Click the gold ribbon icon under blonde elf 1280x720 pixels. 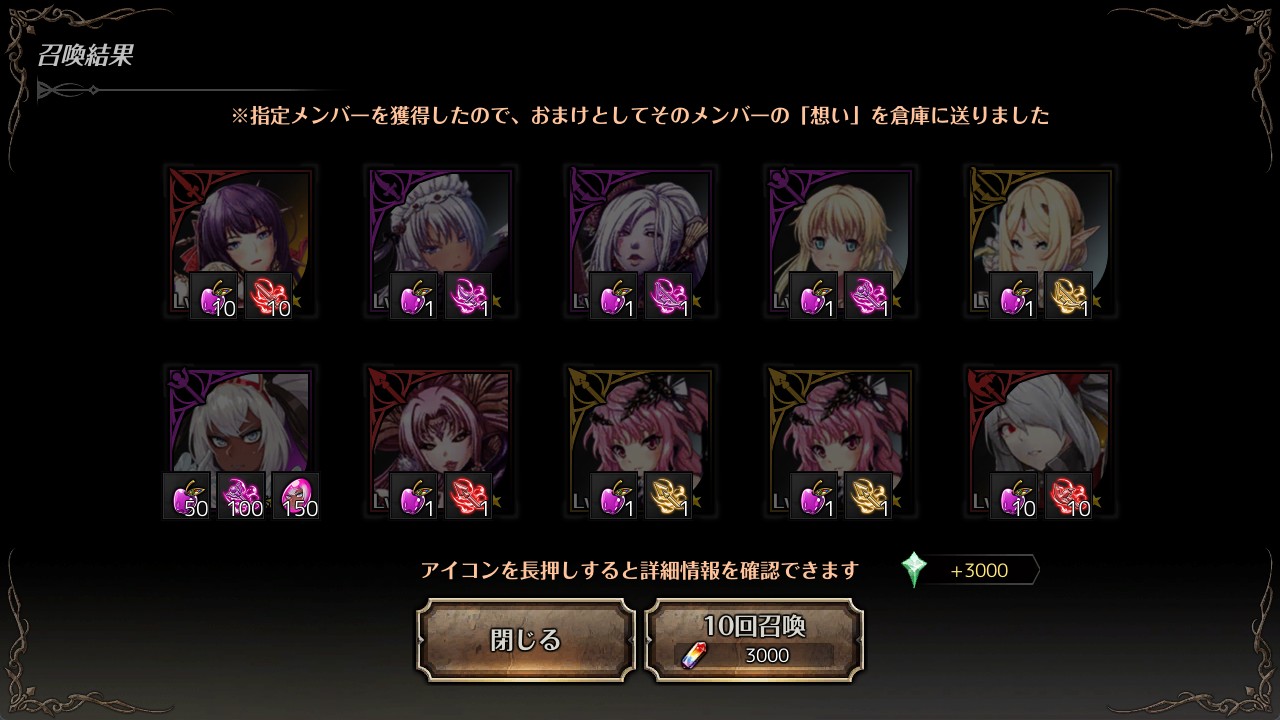click(1069, 296)
